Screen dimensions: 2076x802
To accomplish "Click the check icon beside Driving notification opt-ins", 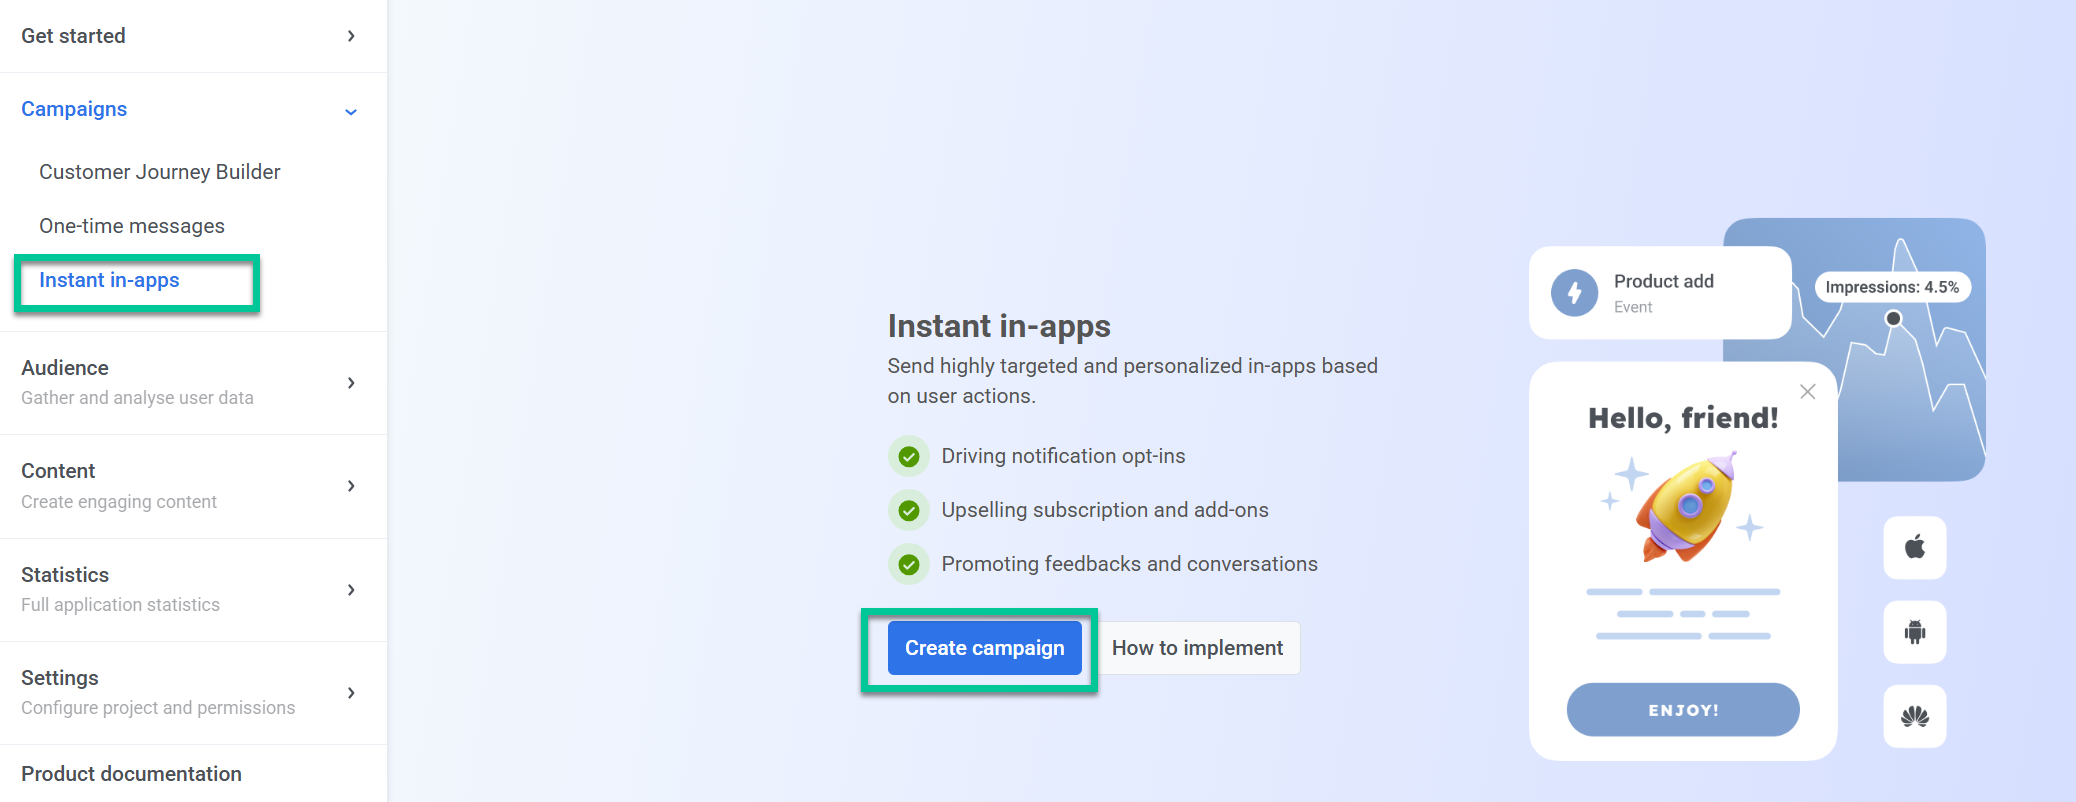I will click(909, 457).
